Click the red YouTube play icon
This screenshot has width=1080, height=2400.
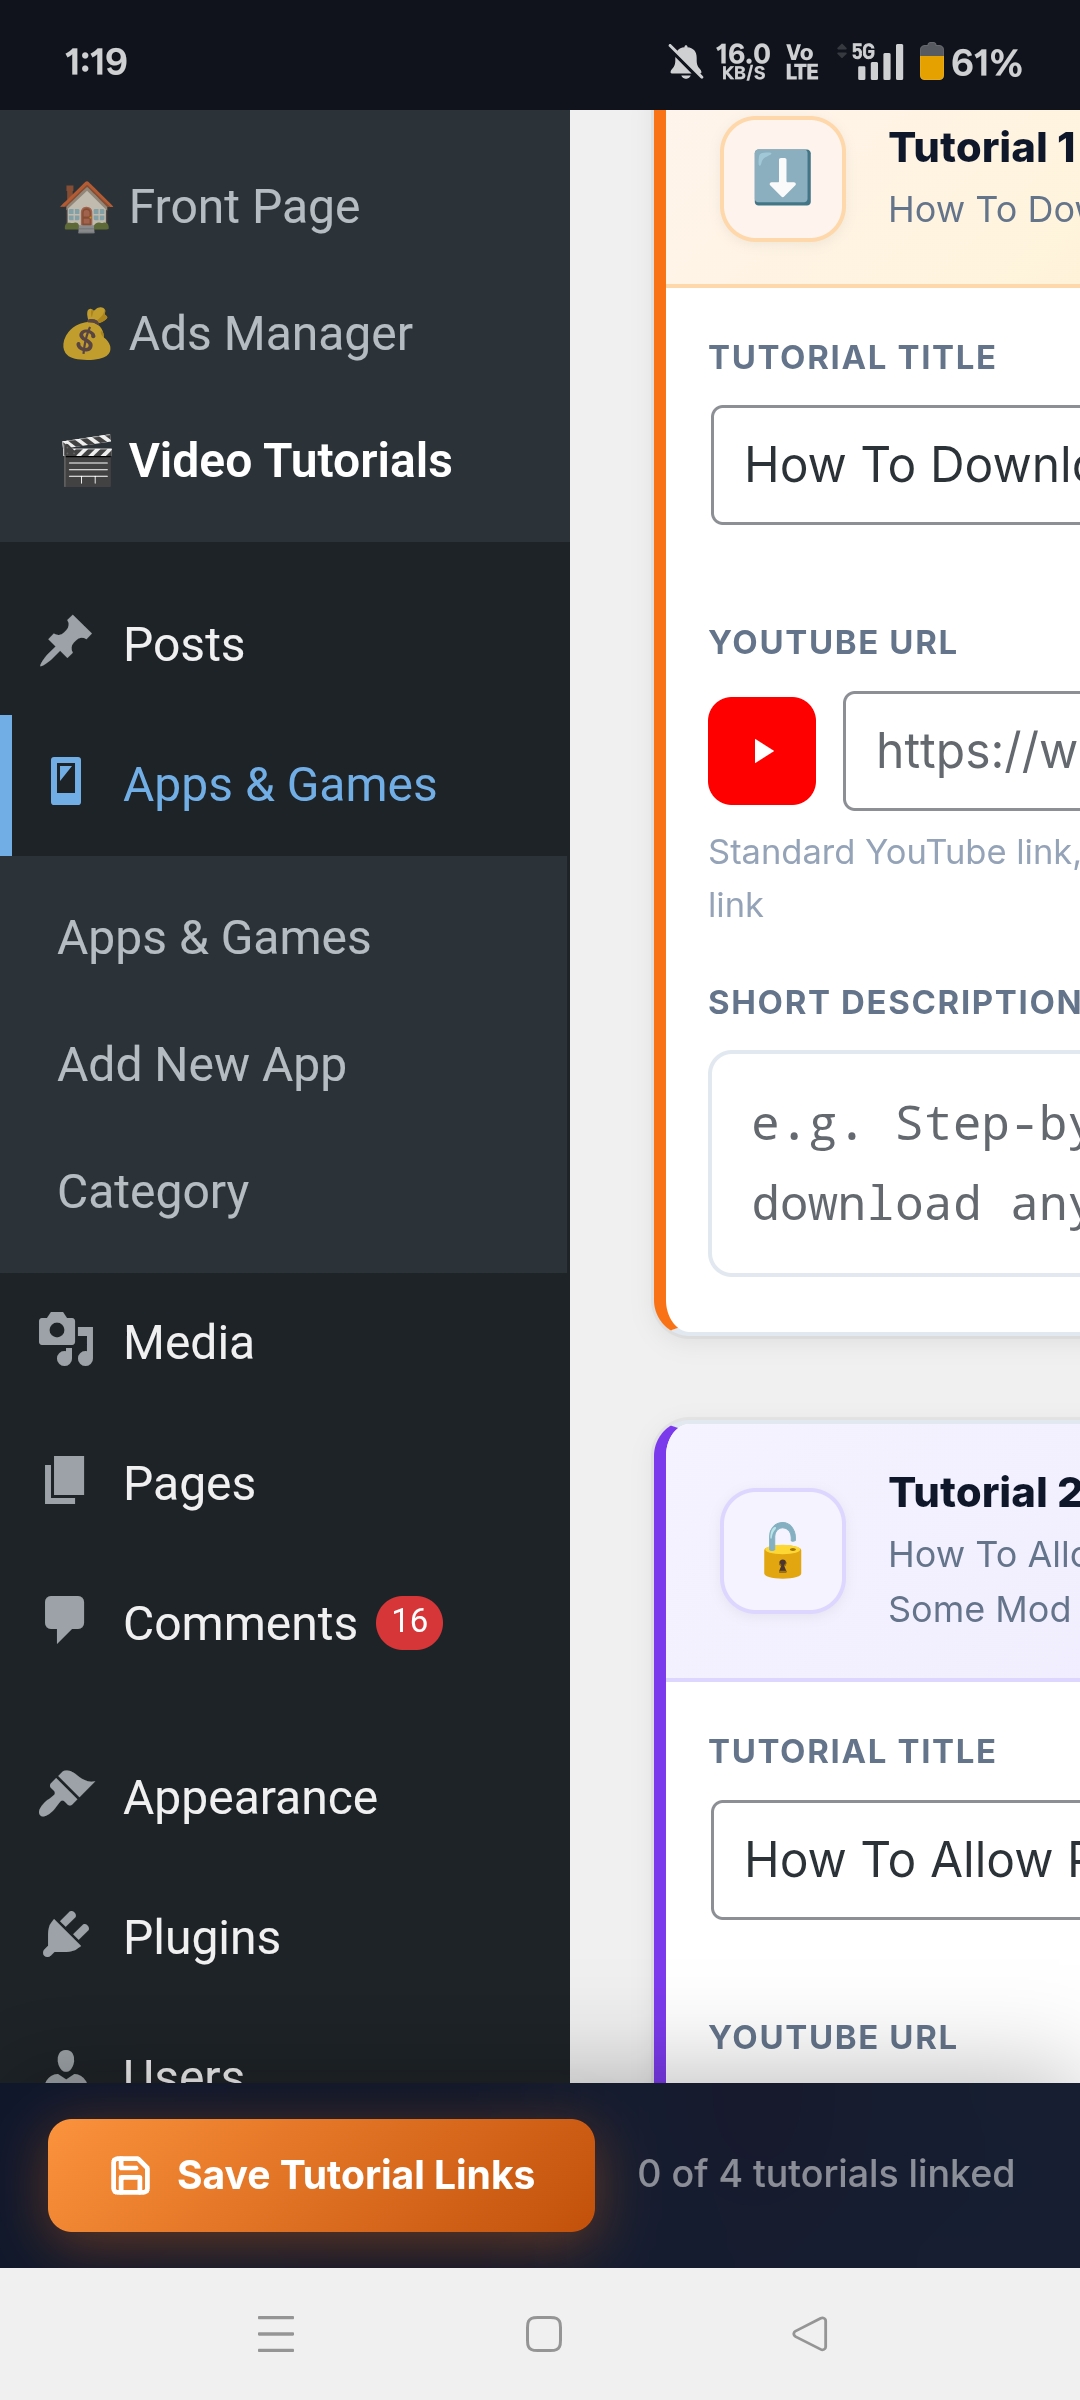coord(762,751)
